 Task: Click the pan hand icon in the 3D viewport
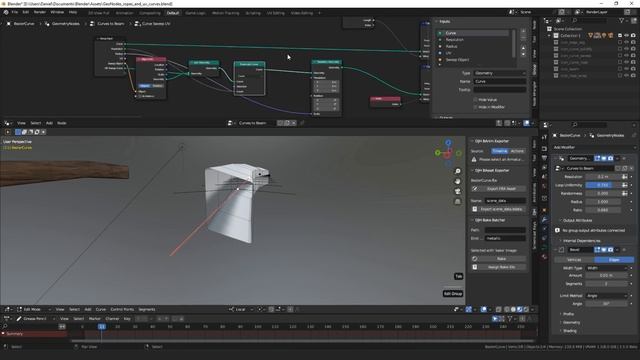(458, 181)
